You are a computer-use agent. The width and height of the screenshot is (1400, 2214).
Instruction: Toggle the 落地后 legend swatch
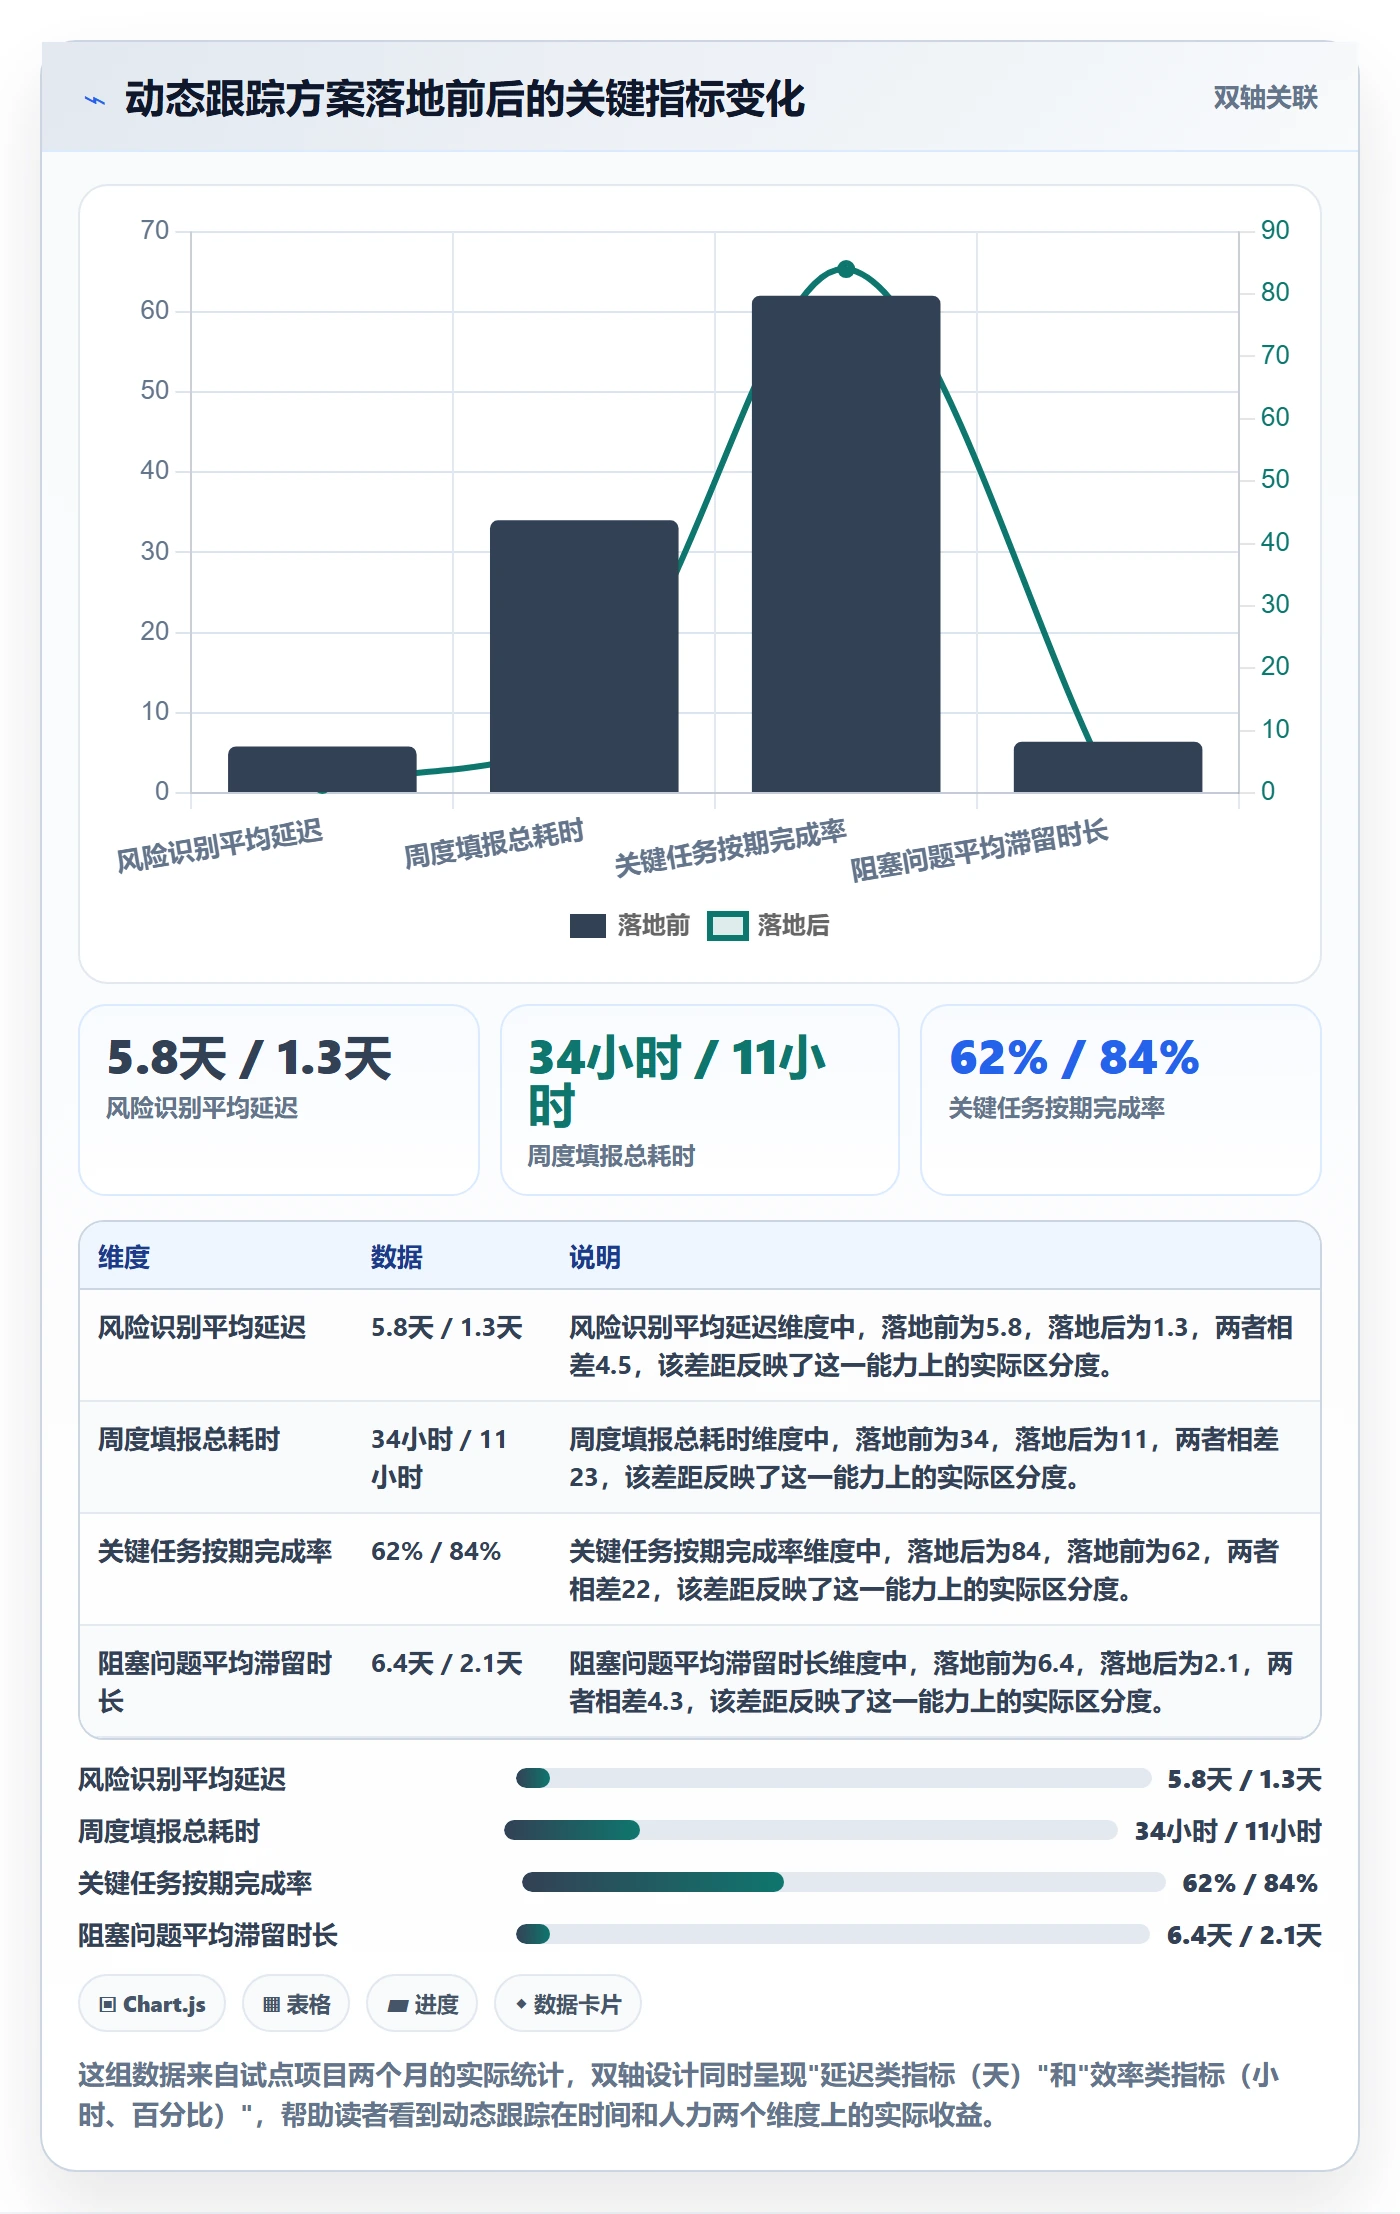pyautogui.click(x=727, y=926)
